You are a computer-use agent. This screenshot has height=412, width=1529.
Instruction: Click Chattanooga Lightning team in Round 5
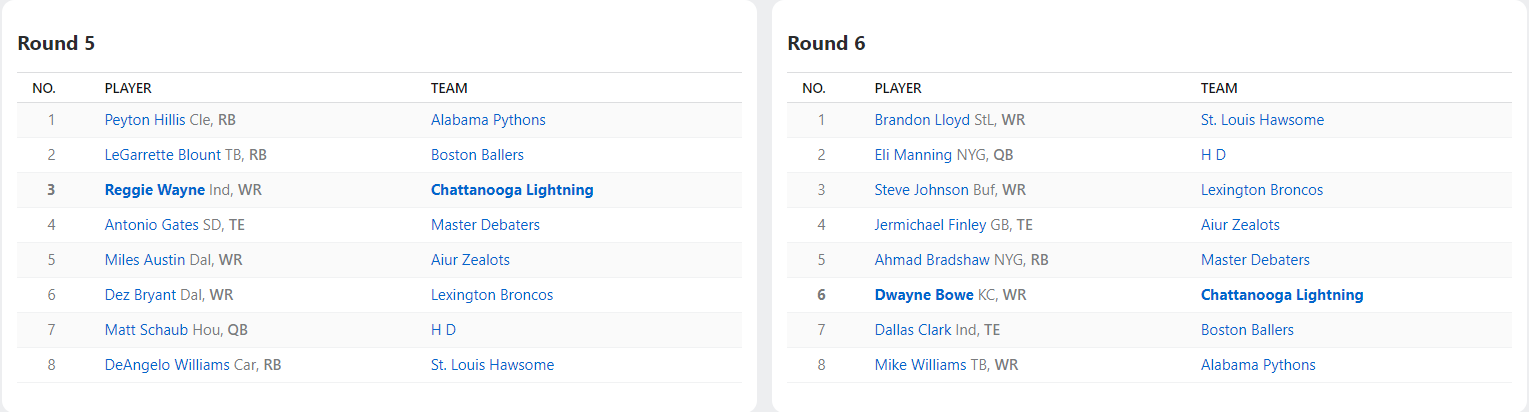pyautogui.click(x=512, y=190)
